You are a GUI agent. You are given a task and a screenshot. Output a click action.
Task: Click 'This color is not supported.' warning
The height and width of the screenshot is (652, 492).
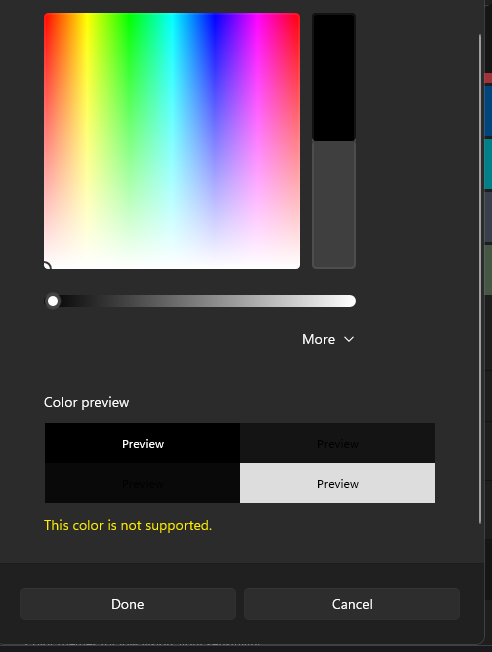pos(128,525)
